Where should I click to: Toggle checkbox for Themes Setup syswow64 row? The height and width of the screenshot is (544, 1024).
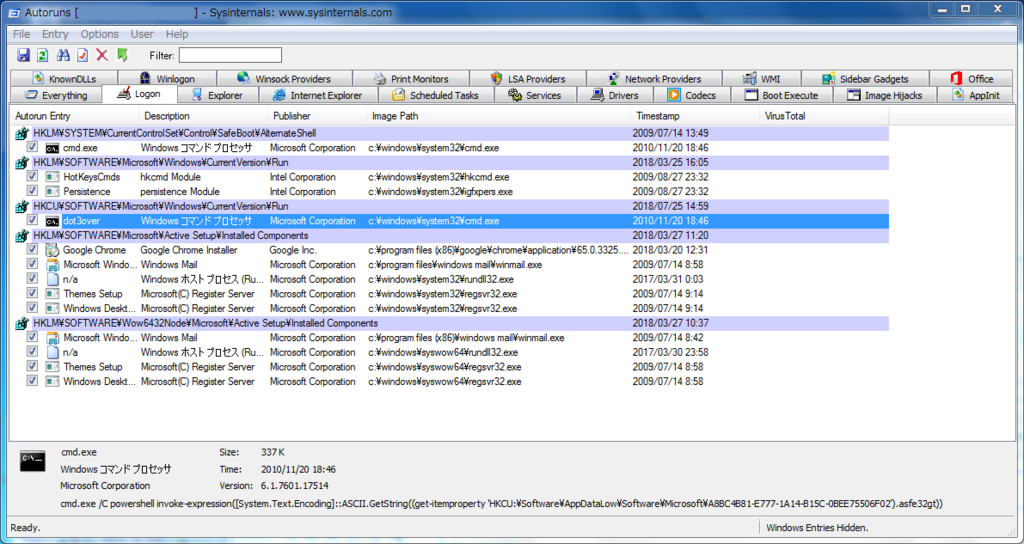pos(32,366)
